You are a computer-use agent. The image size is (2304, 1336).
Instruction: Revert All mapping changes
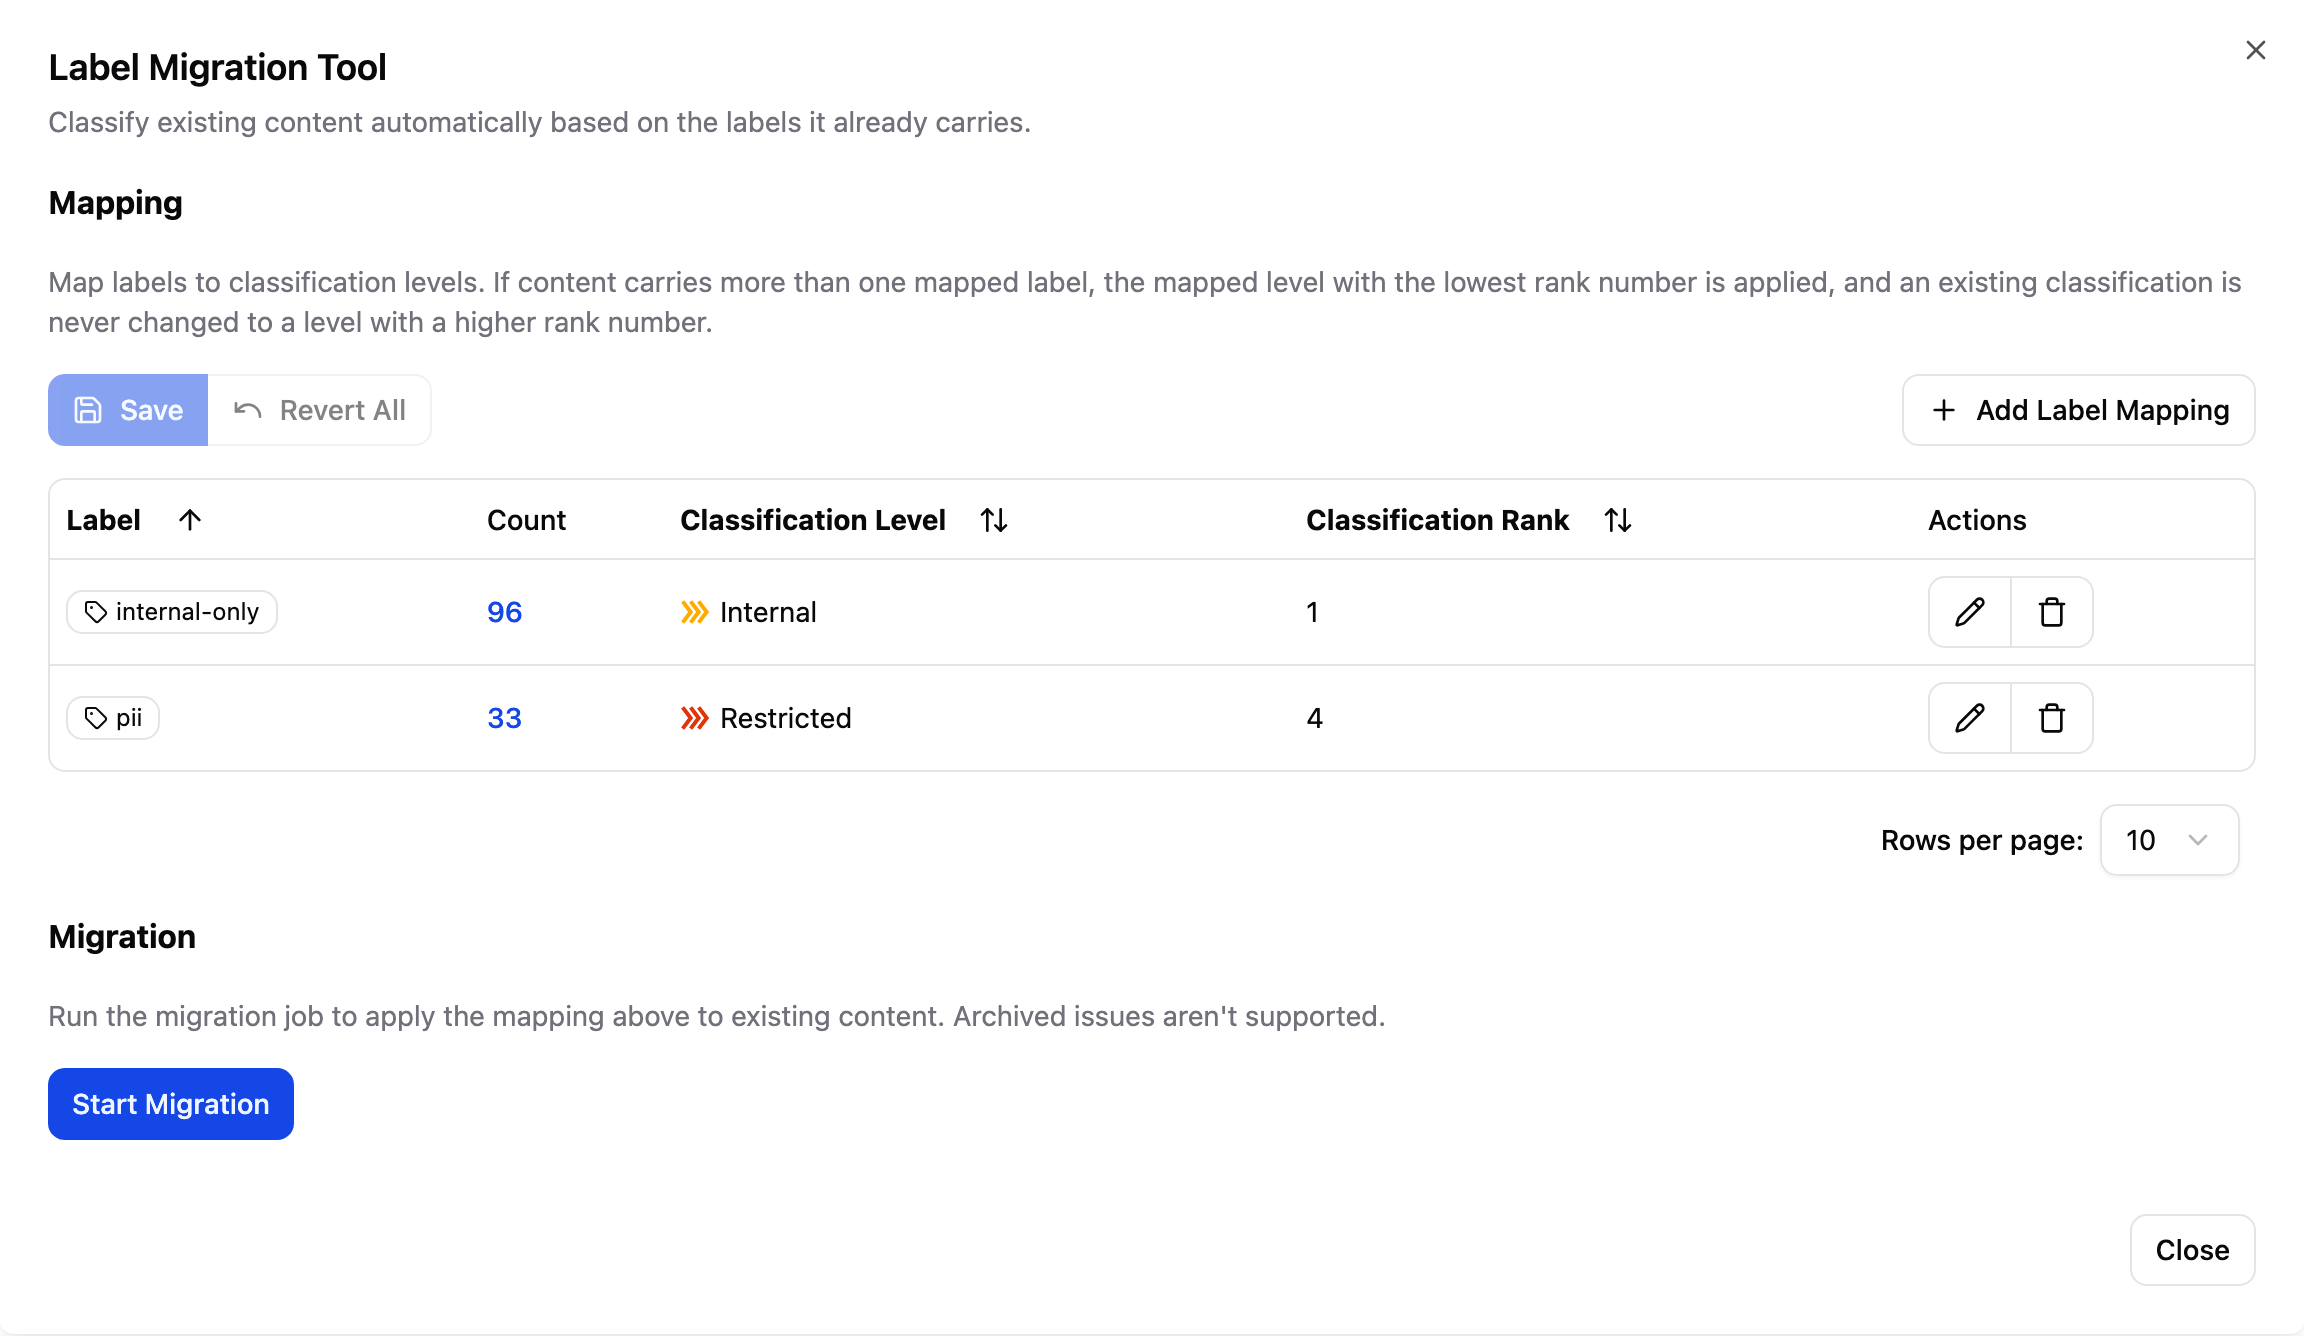(x=319, y=410)
